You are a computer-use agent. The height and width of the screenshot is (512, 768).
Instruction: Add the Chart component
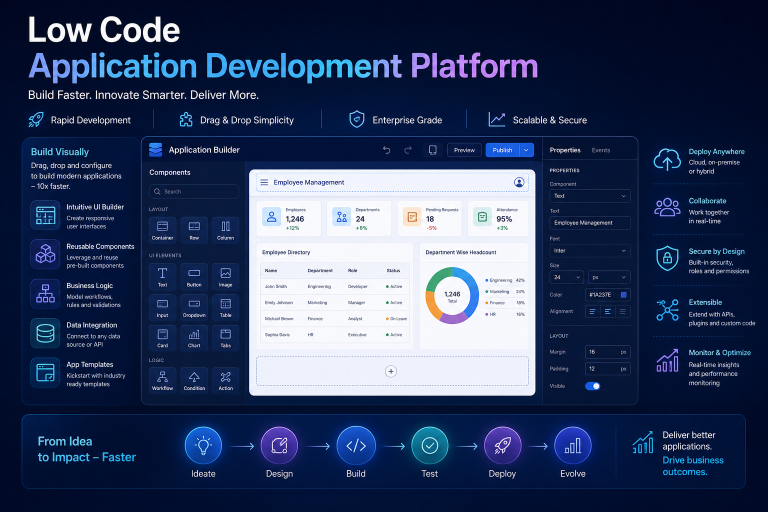click(x=194, y=338)
